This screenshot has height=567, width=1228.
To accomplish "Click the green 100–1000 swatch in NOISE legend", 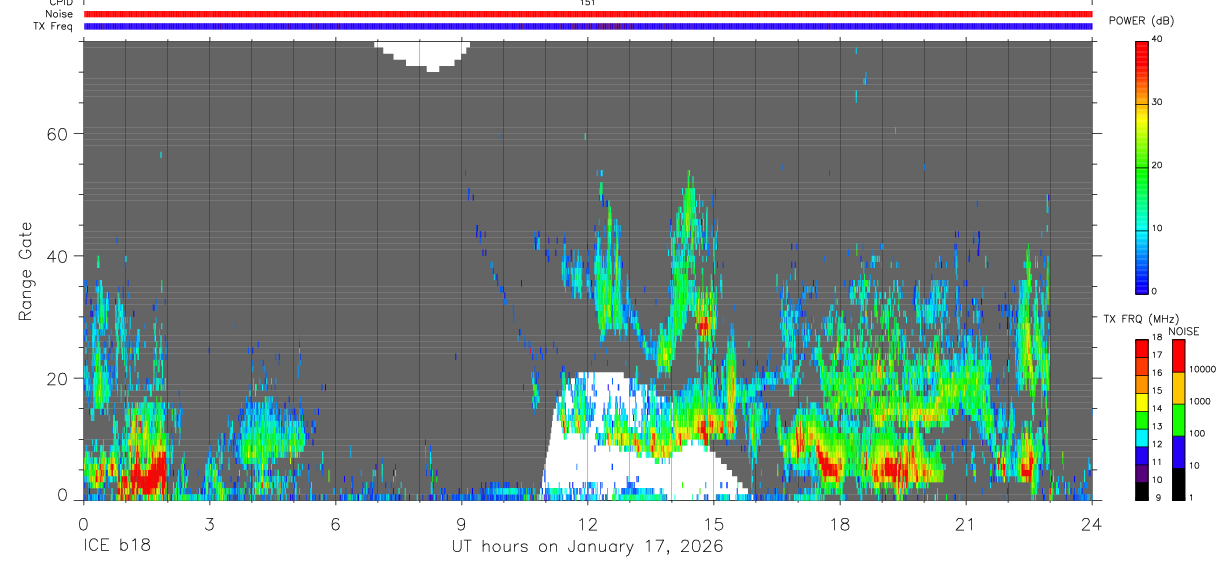I will click(1179, 420).
